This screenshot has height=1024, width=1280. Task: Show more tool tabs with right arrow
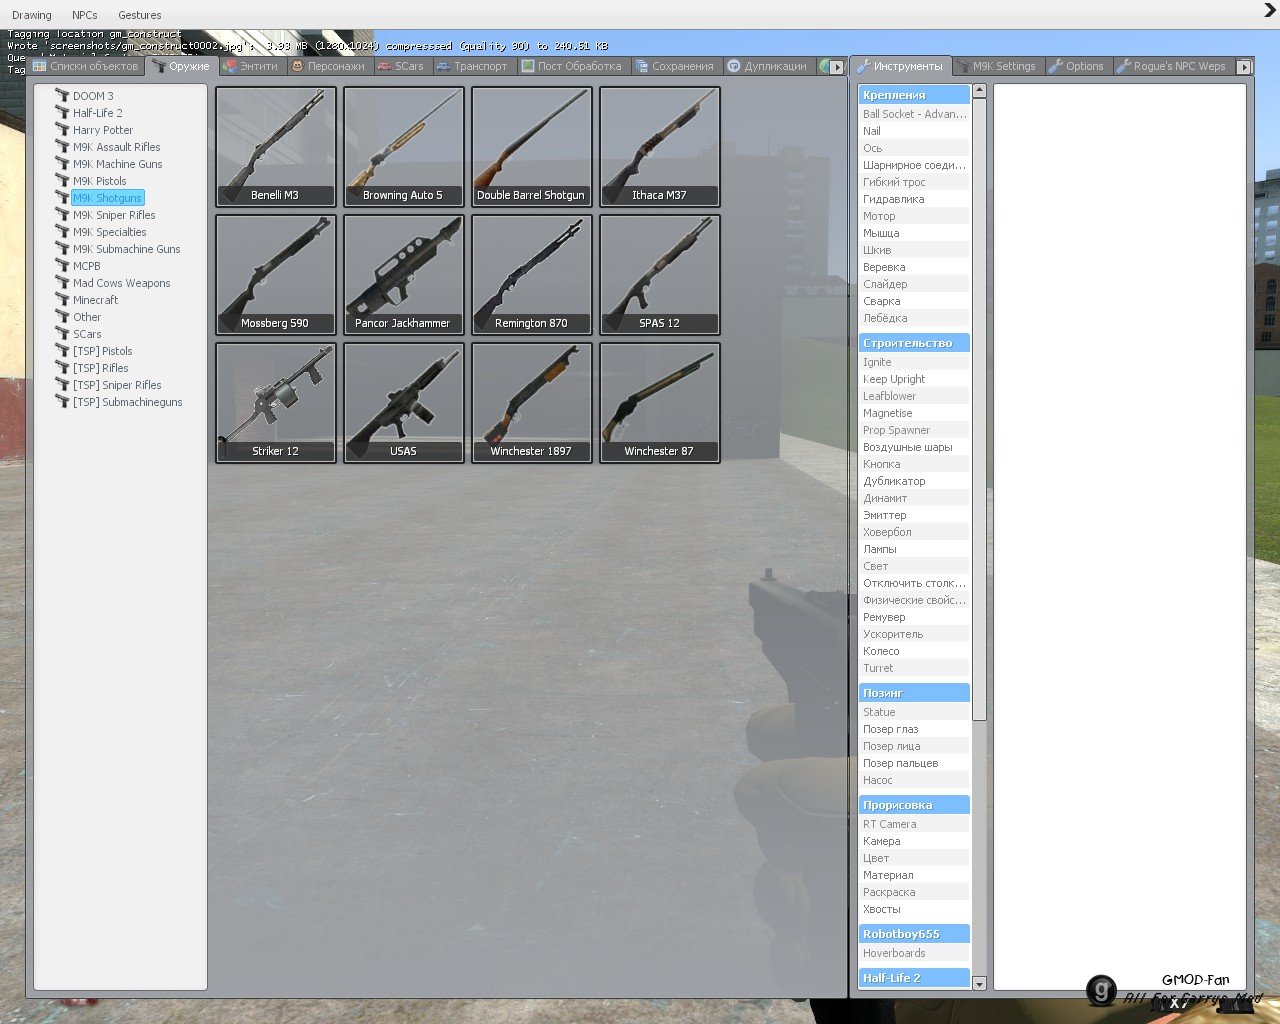1244,67
